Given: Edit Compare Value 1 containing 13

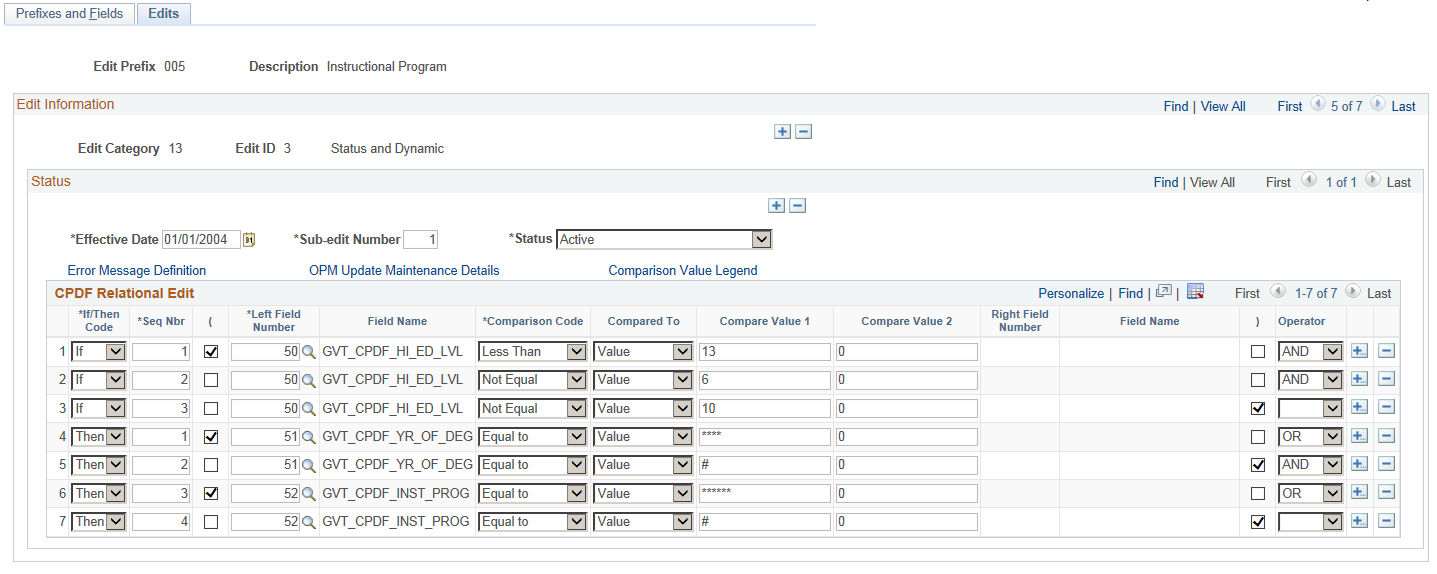Looking at the screenshot, I should 764,352.
